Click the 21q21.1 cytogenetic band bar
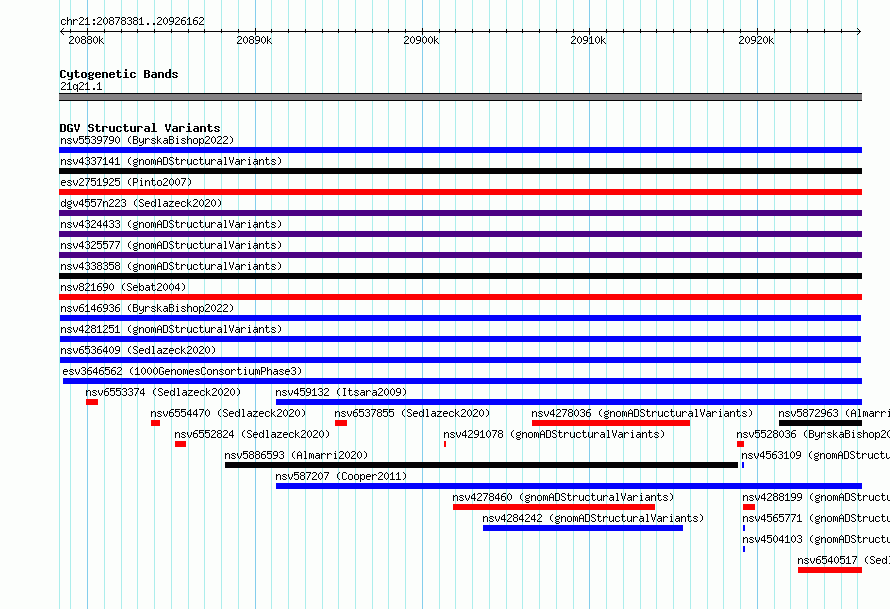The width and height of the screenshot is (890, 609). pos(460,97)
